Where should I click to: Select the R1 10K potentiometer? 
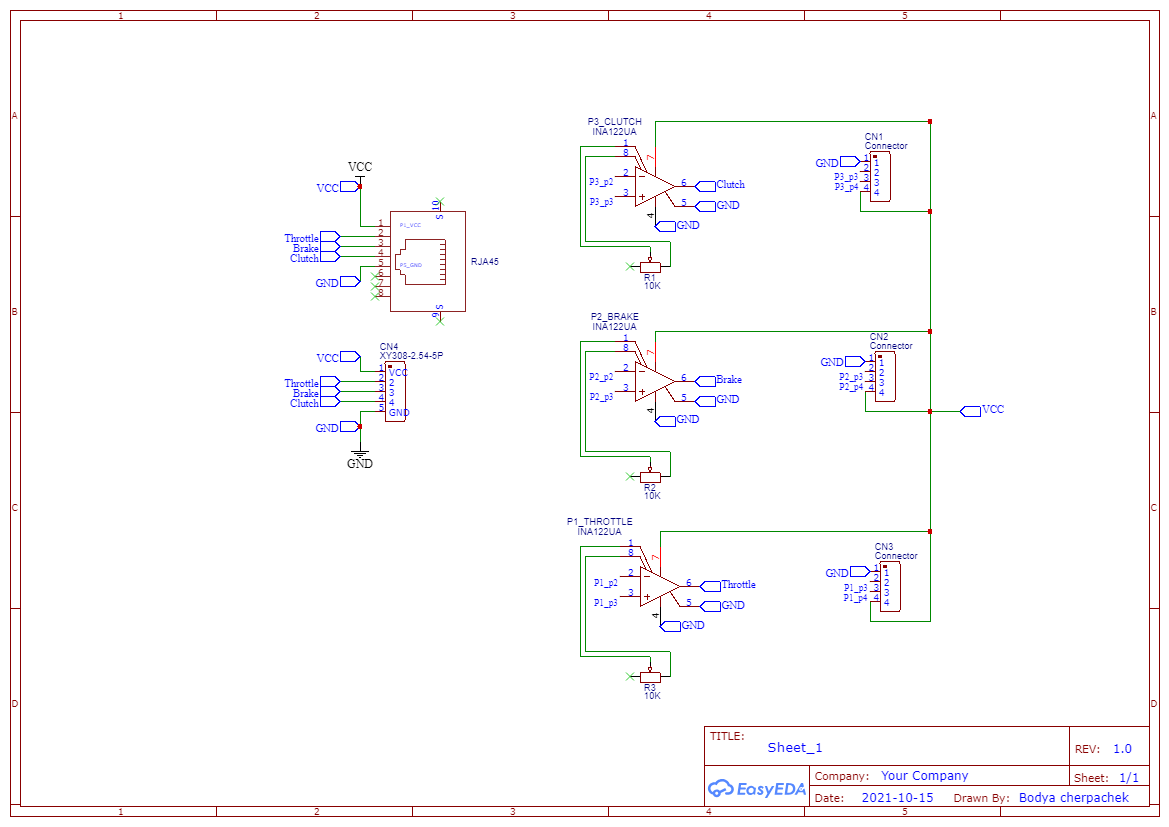pos(651,267)
